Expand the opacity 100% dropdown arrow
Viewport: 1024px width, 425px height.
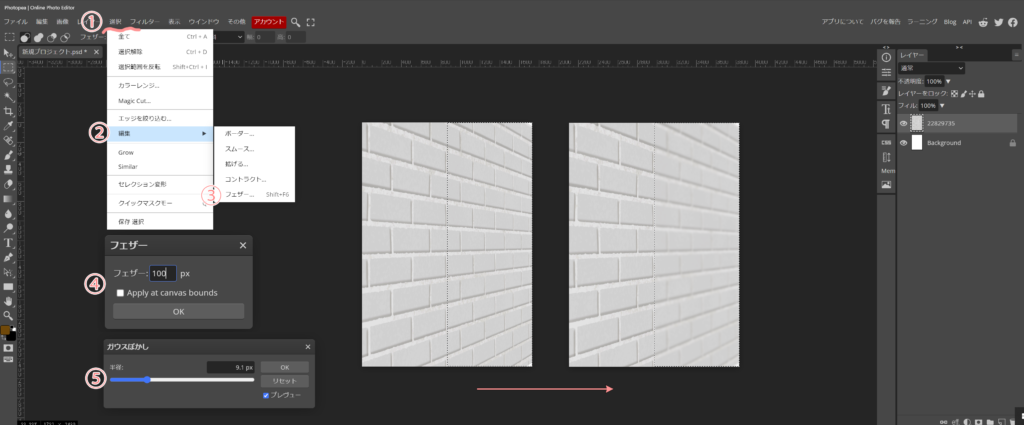click(948, 81)
